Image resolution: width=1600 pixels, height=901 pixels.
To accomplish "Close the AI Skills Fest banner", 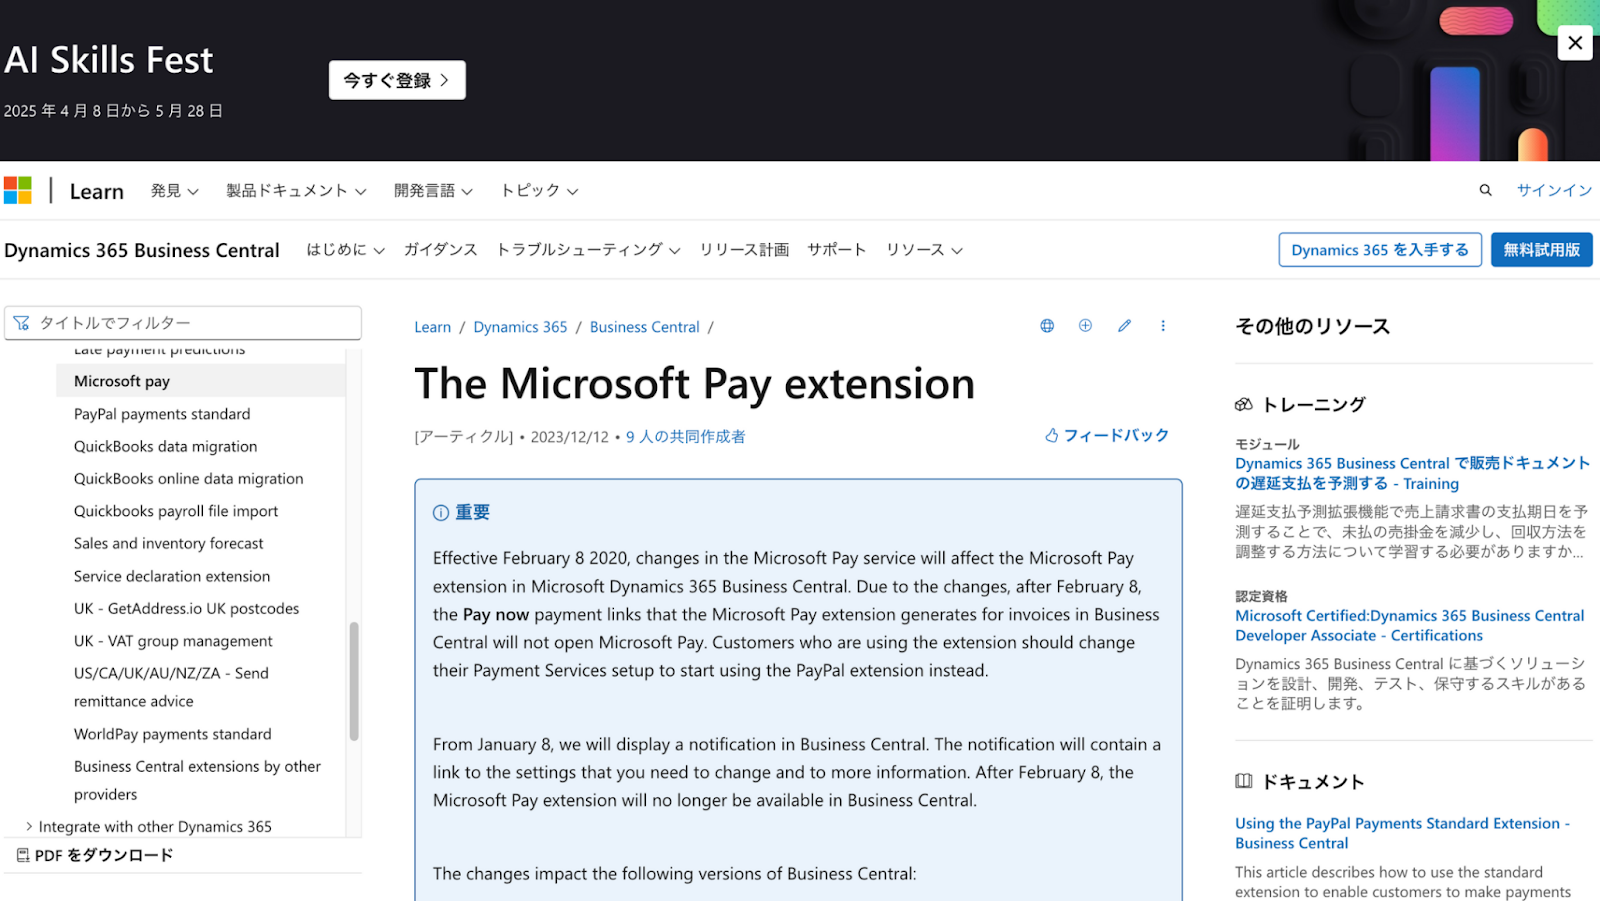I will [x=1575, y=43].
